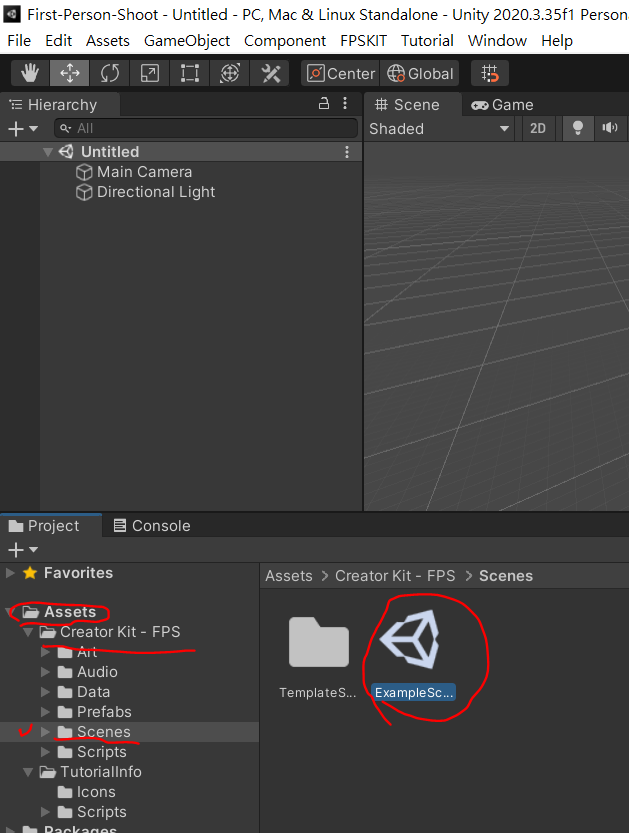Select the Rotate tool
This screenshot has width=629, height=833.
pos(109,73)
